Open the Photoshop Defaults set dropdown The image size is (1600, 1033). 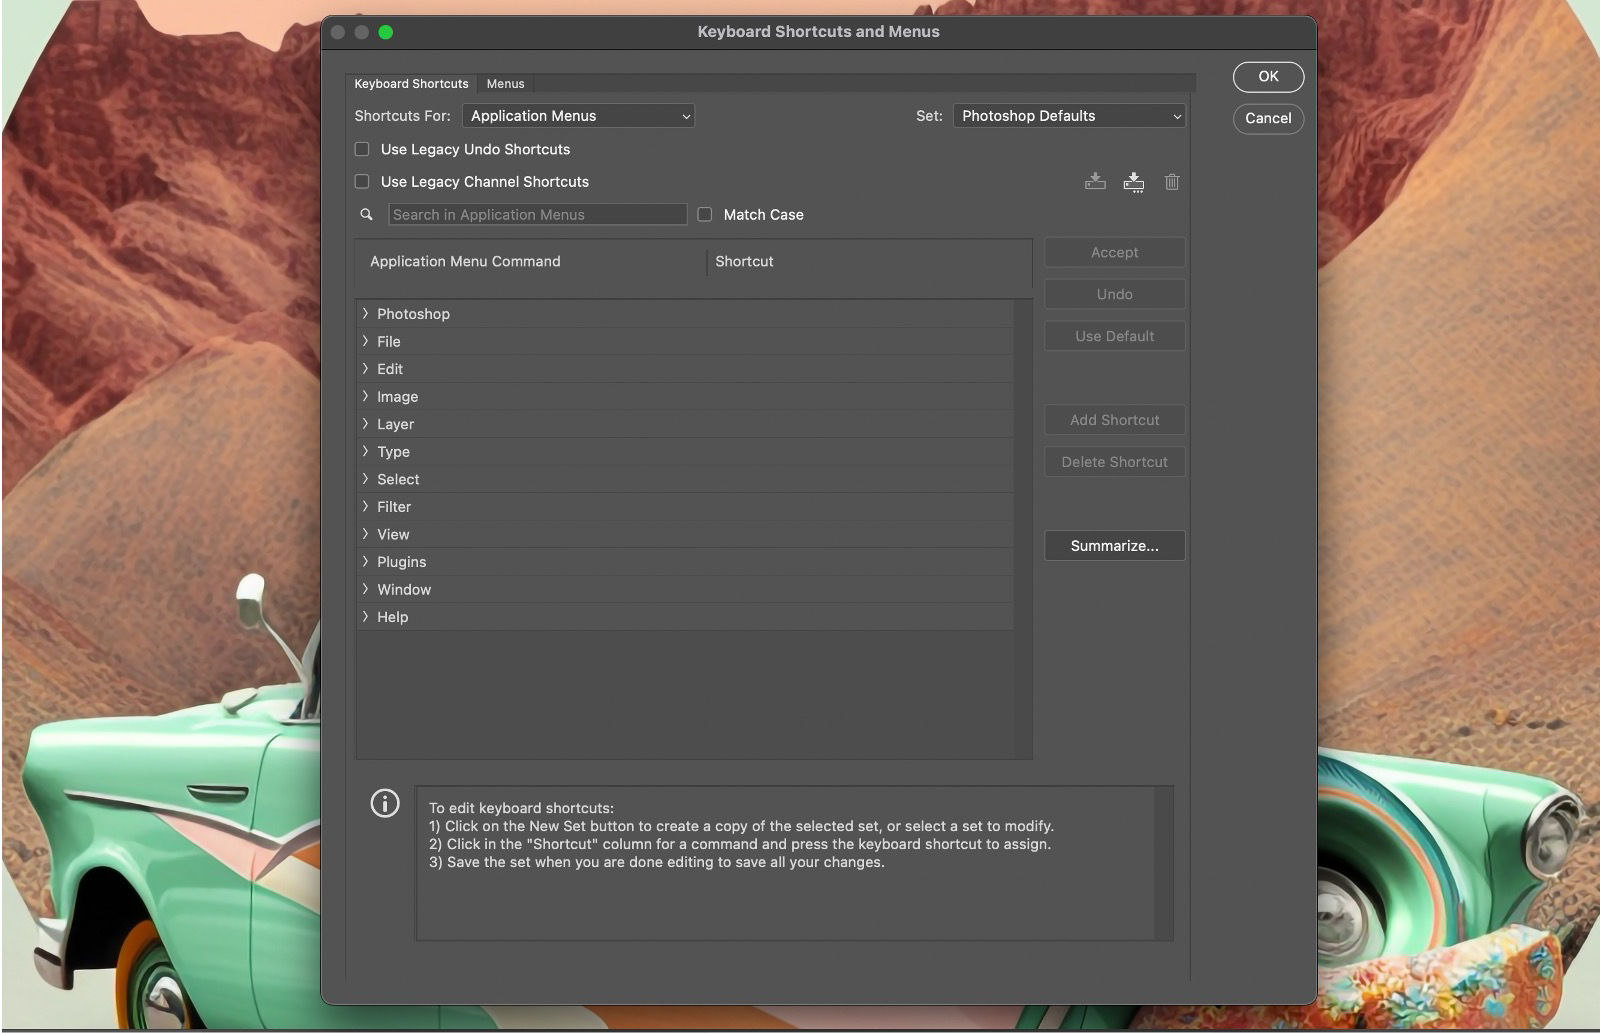1068,116
